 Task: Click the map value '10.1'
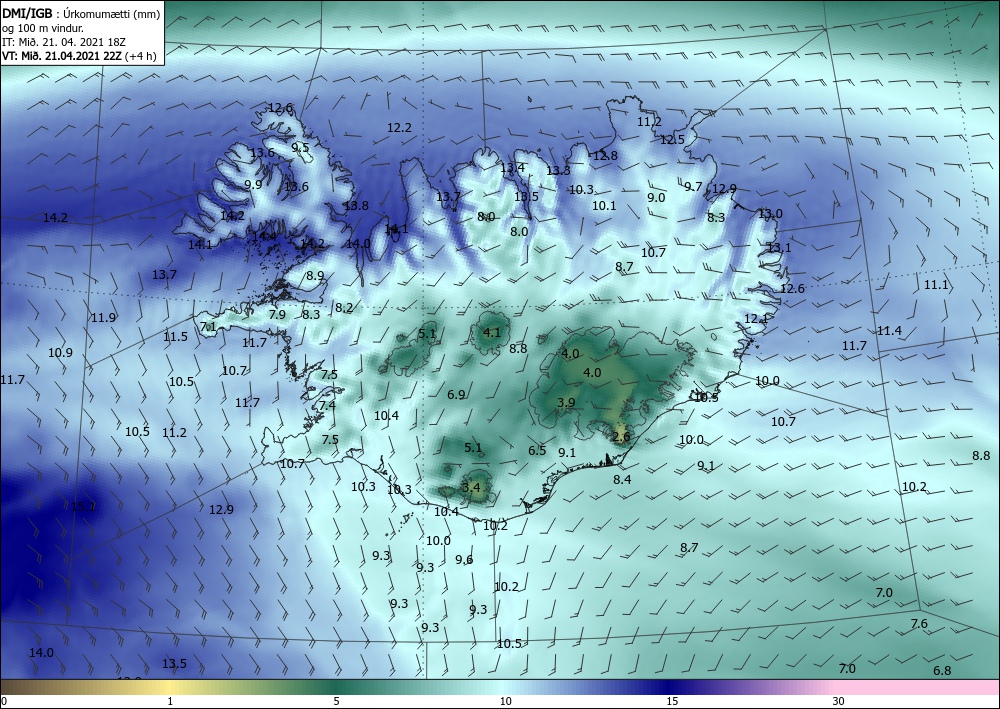tap(604, 206)
